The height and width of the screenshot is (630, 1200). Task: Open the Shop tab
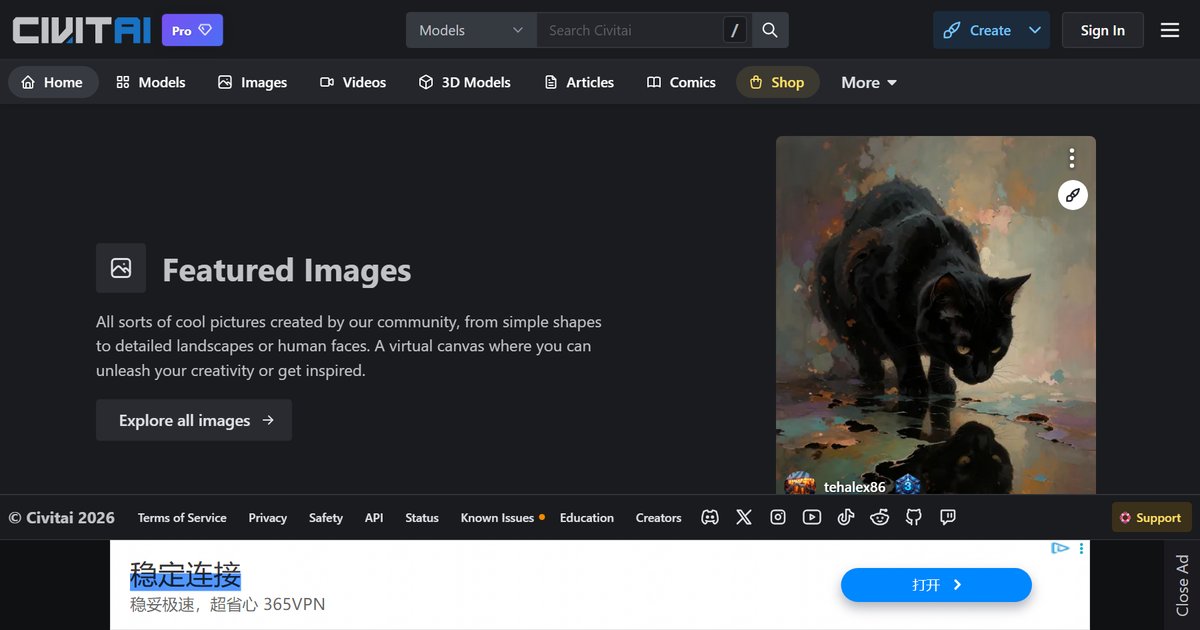coord(777,82)
